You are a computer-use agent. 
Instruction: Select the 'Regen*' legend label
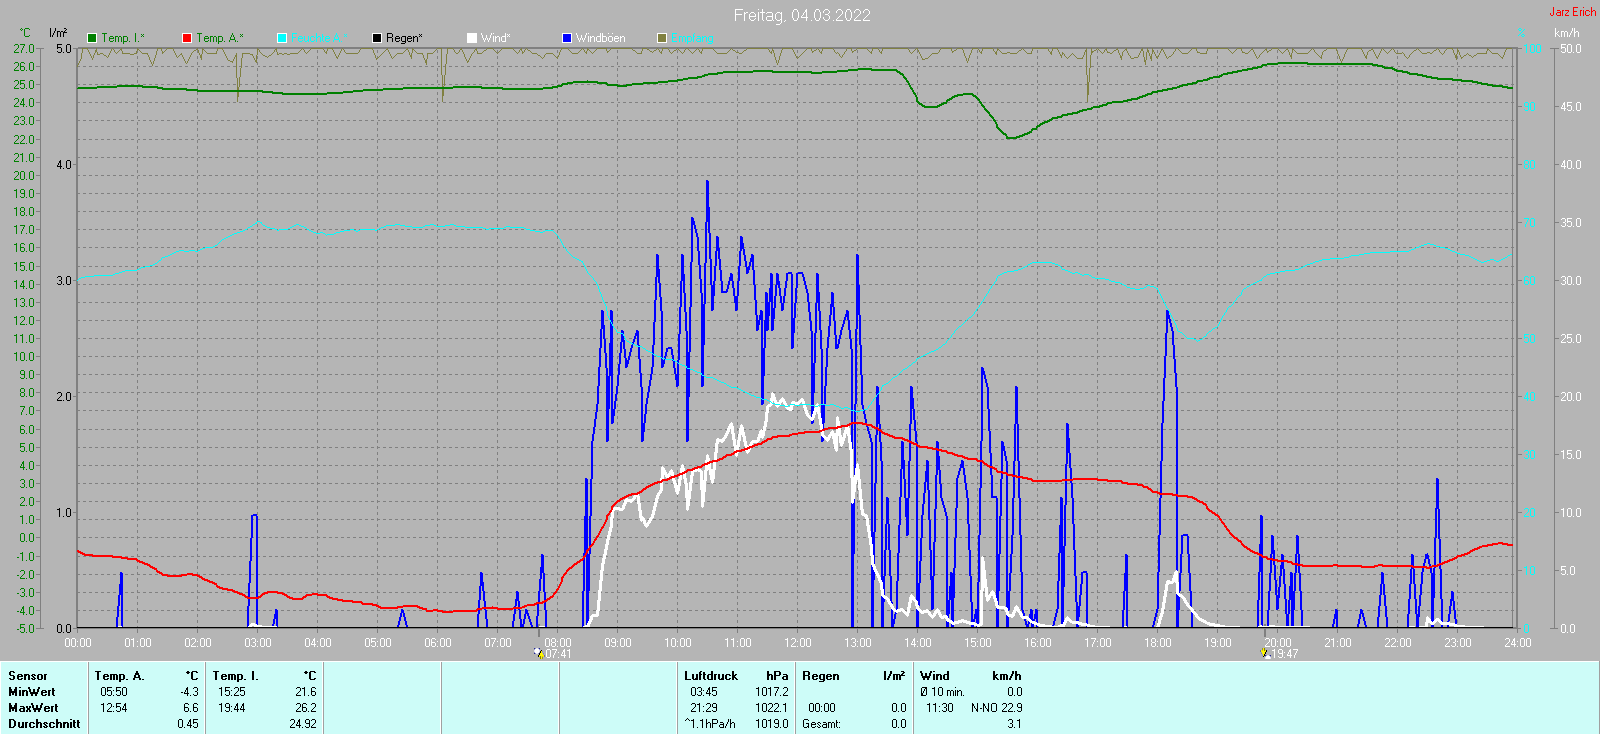(404, 38)
